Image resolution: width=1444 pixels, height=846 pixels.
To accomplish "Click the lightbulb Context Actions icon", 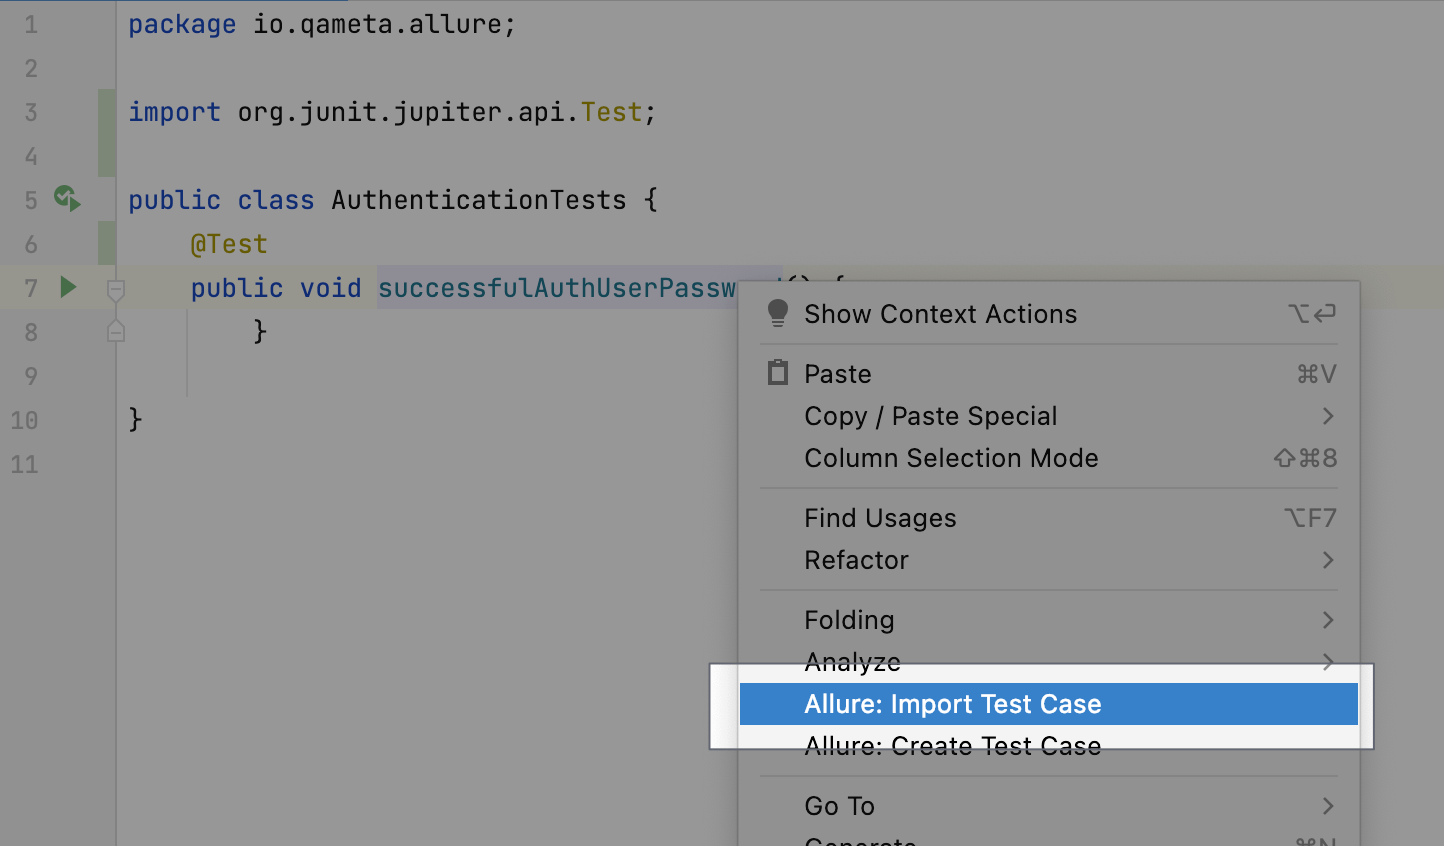I will [x=778, y=314].
